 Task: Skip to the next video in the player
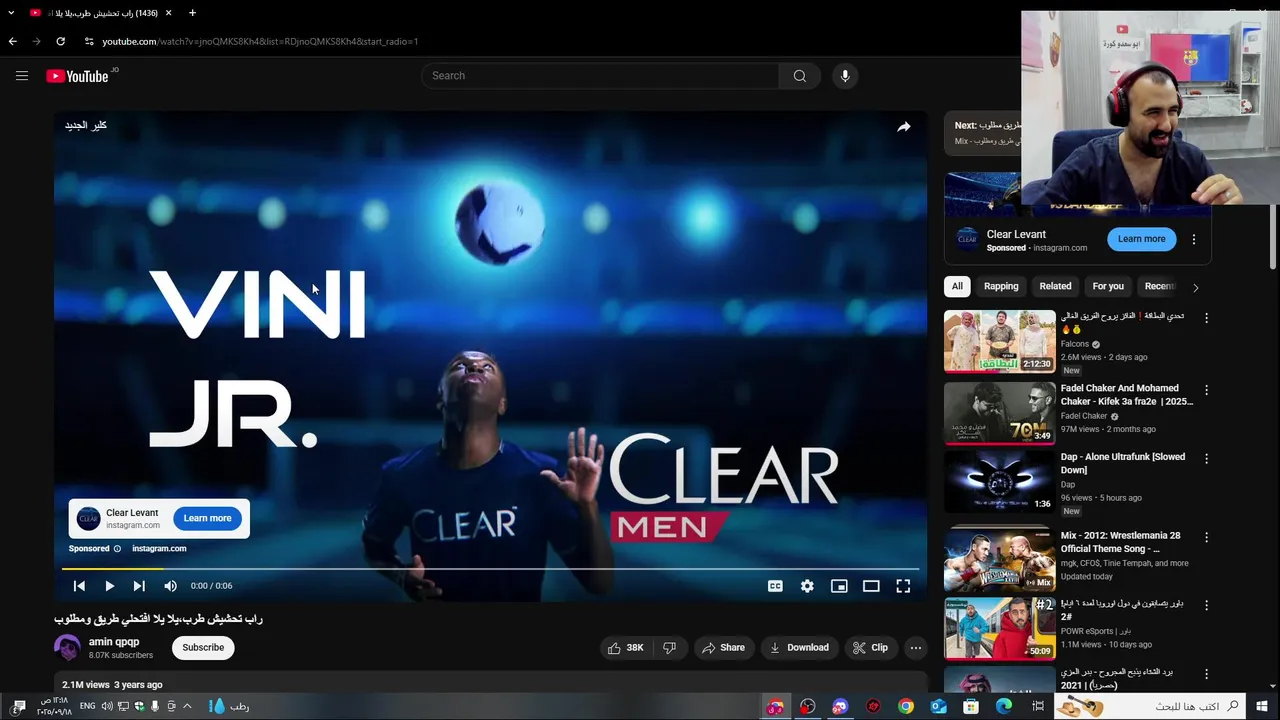[x=139, y=586]
